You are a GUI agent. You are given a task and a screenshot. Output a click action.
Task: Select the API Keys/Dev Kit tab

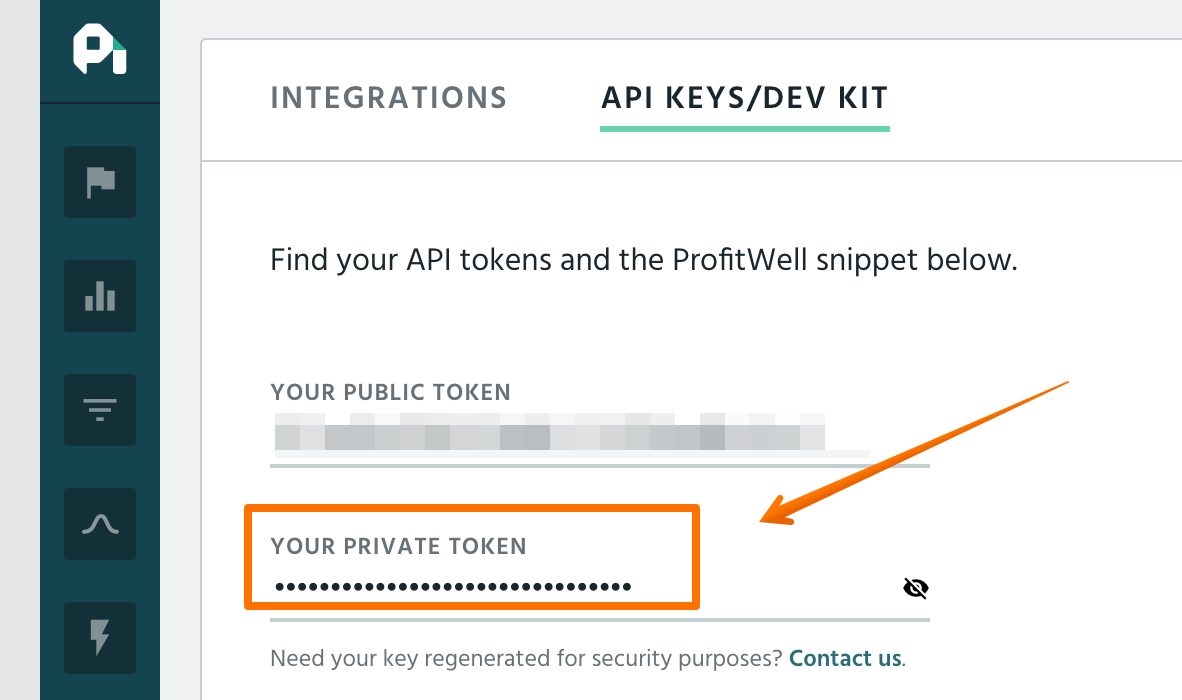[744, 98]
